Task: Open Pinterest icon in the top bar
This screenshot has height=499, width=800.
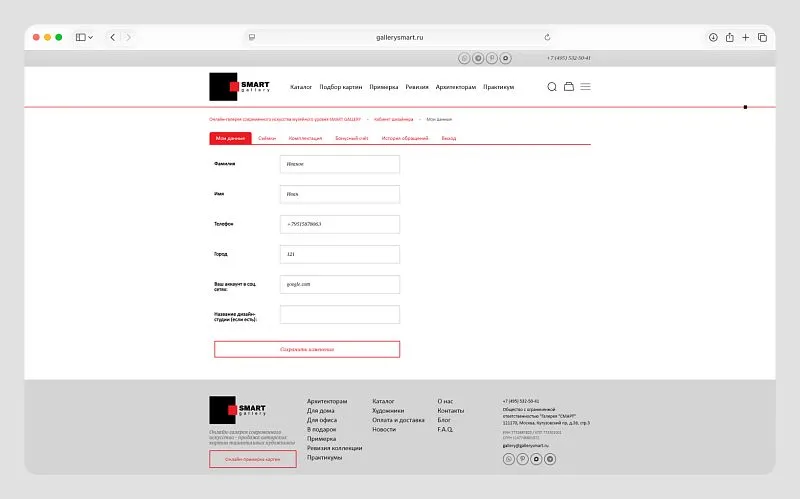Action: 491,58
